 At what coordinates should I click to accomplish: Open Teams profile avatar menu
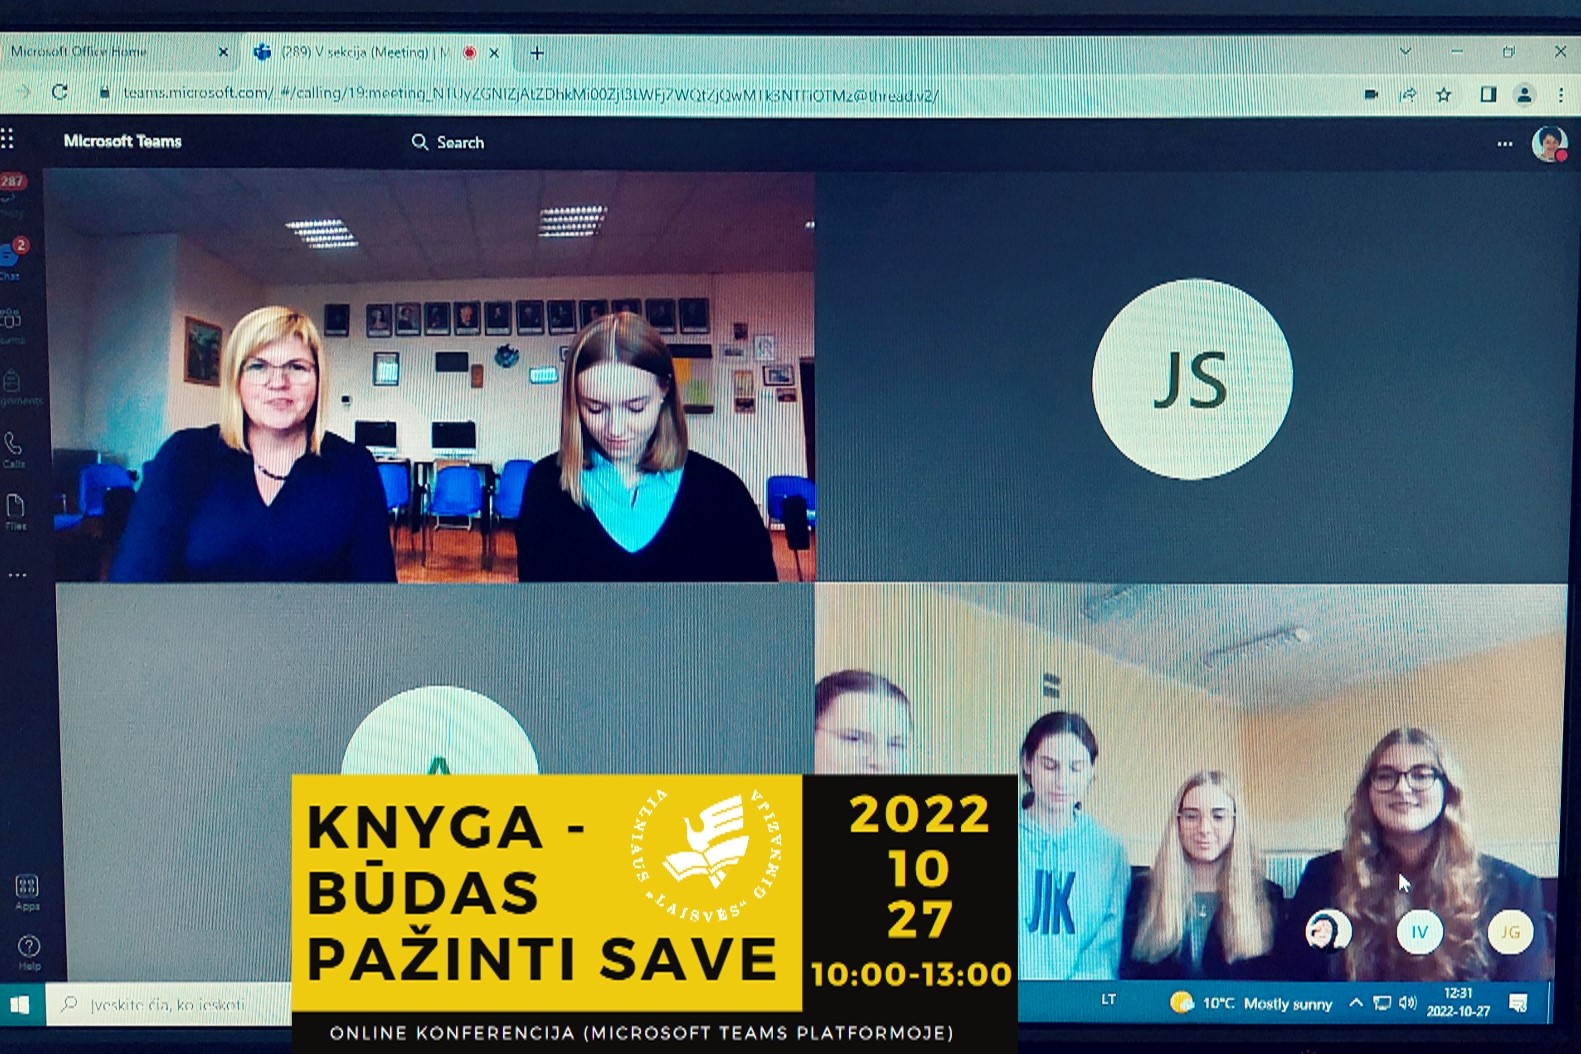click(x=1549, y=143)
